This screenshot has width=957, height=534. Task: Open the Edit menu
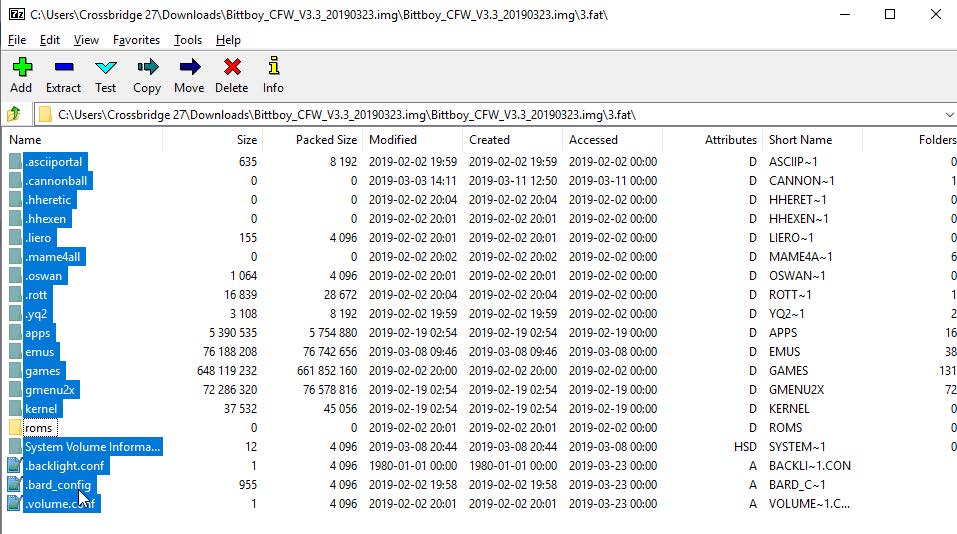49,40
